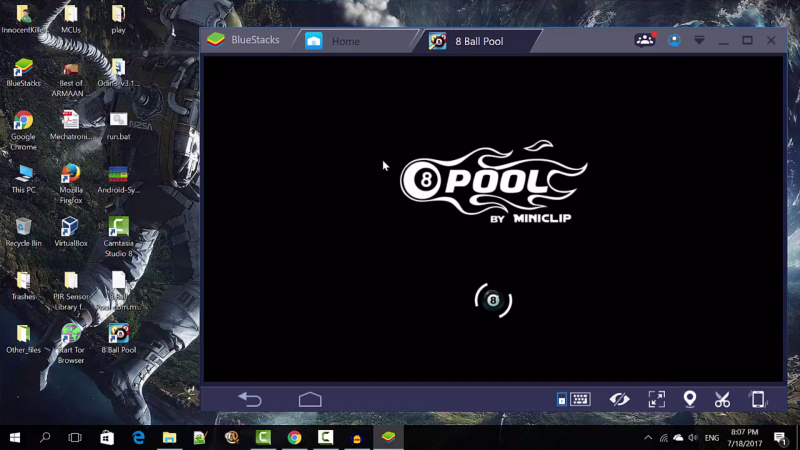Screen dimensions: 800x450
Task: Select the 8 Ball Pool.com.m... desktop file
Action: coord(118,291)
